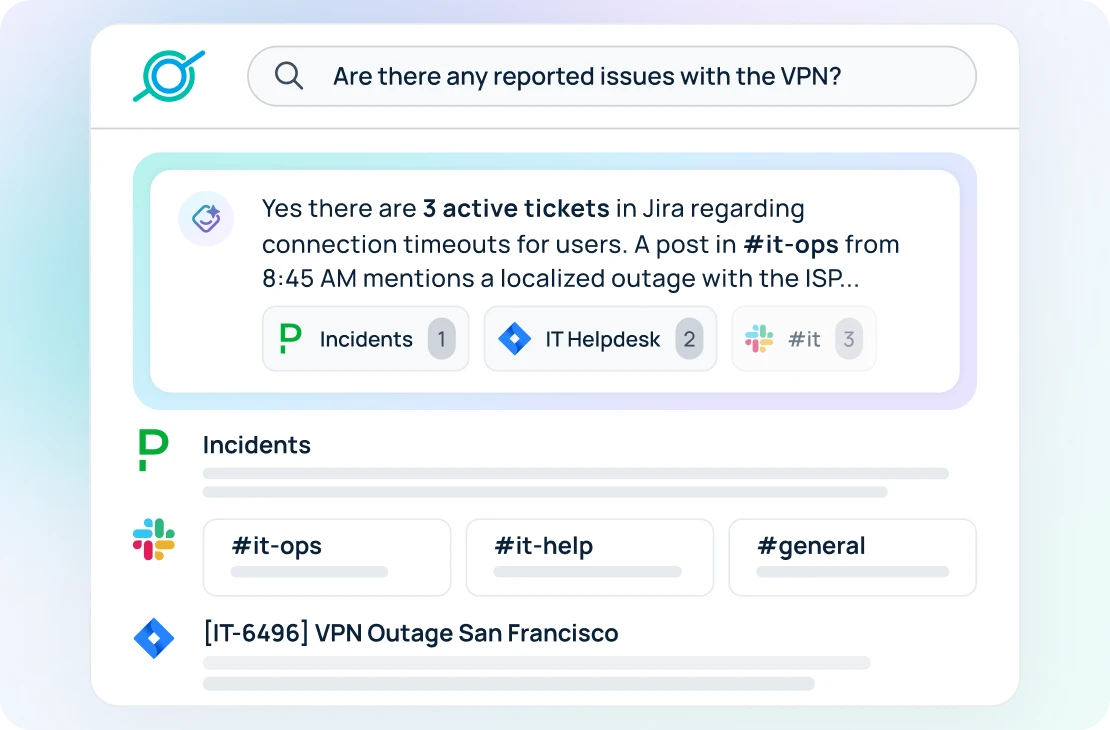Screen dimensions: 1110x730
Task: Click the Jira icon on the IT Helpdesk chip
Action: 514,339
